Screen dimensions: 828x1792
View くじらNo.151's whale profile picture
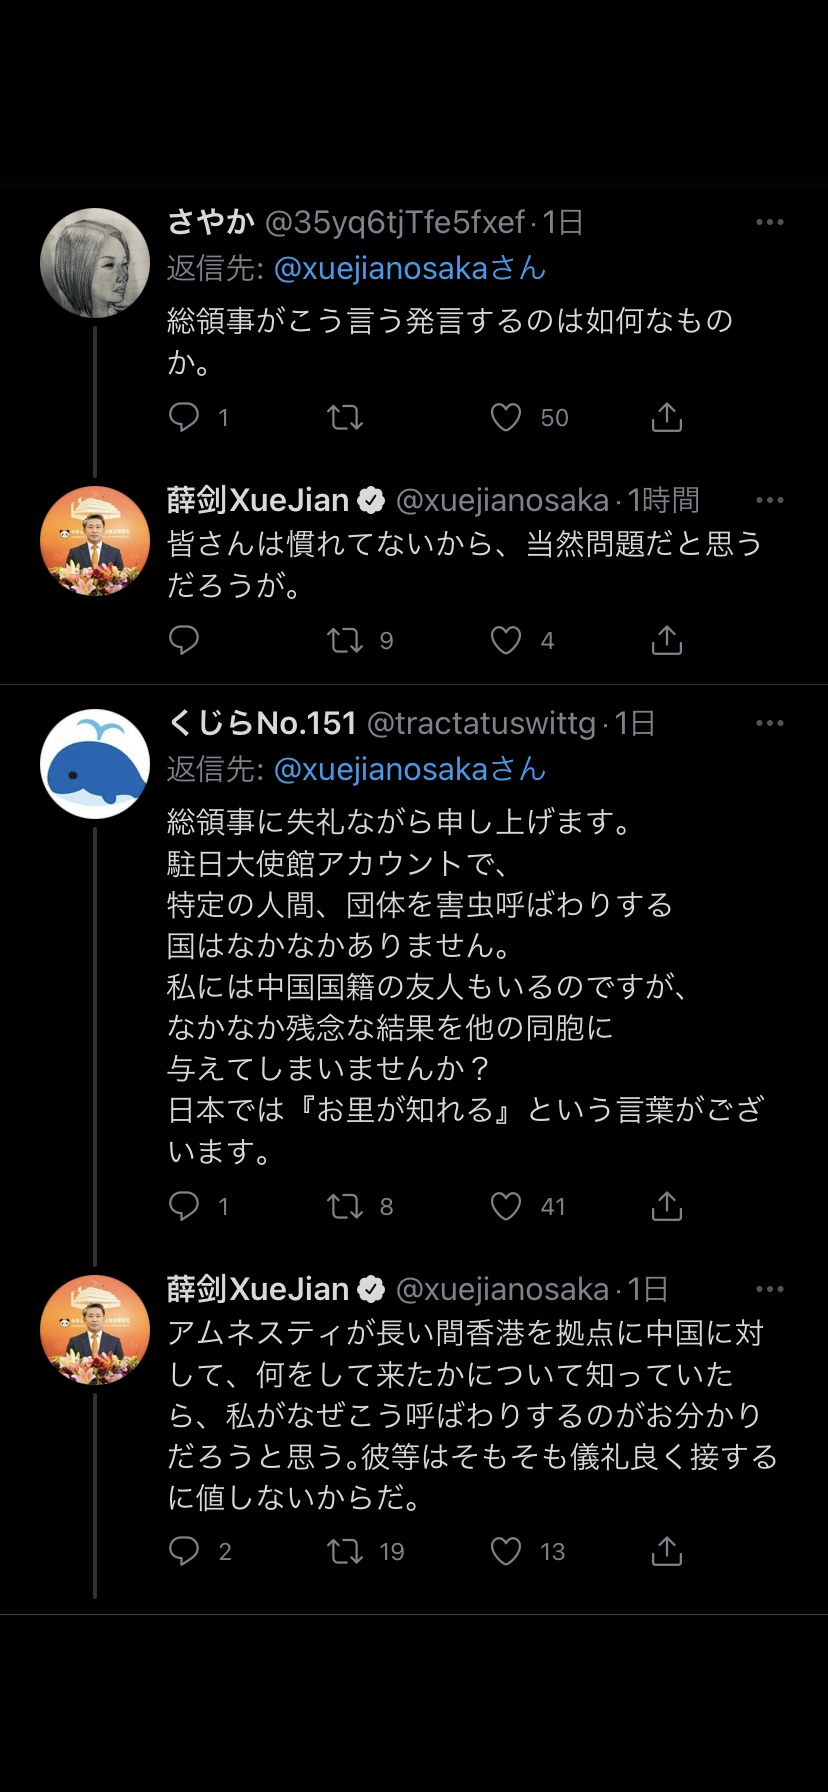(x=95, y=764)
